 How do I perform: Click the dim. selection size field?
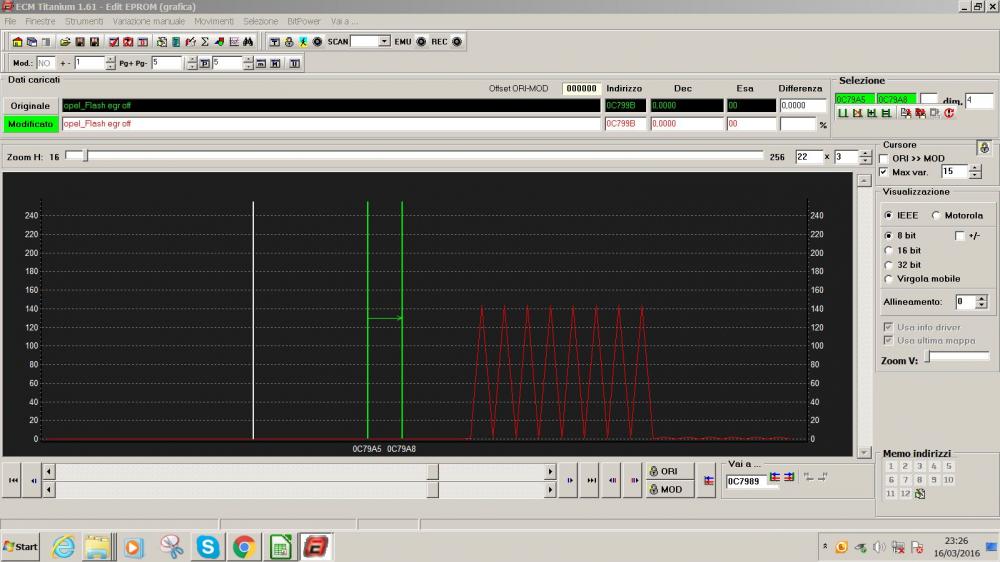pyautogui.click(x=979, y=100)
